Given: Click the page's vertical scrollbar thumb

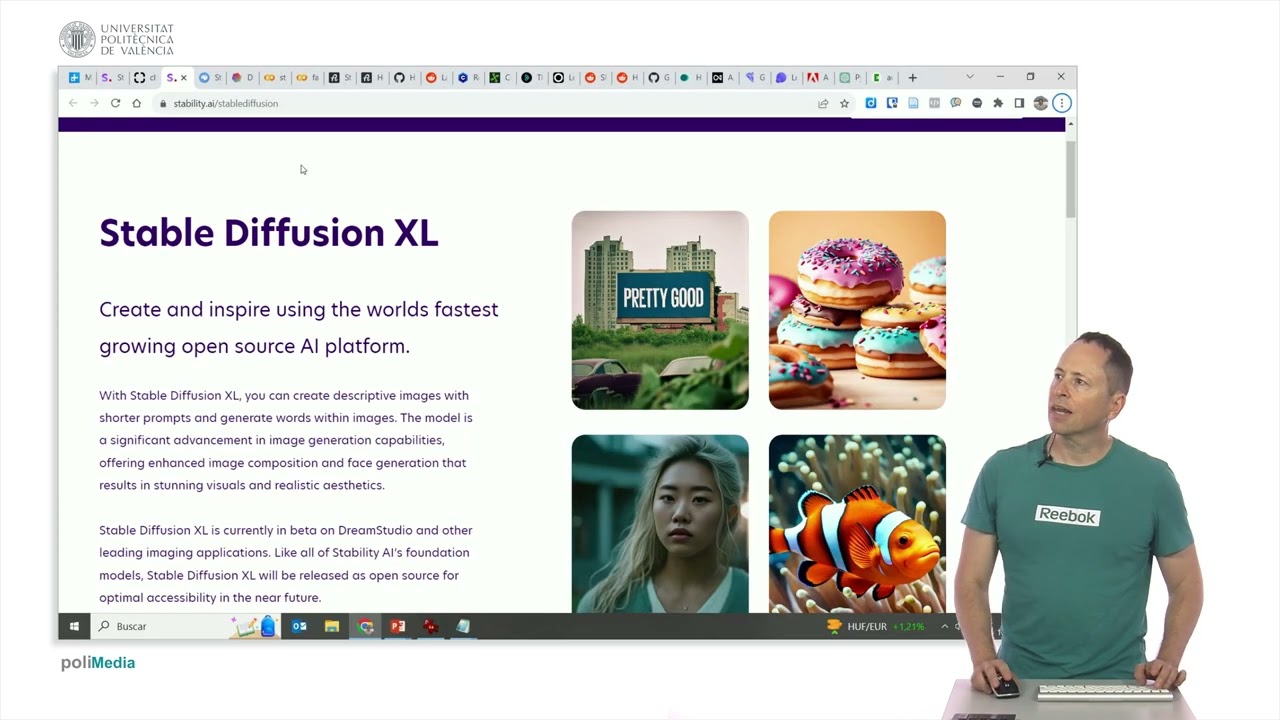Looking at the screenshot, I should (1071, 178).
